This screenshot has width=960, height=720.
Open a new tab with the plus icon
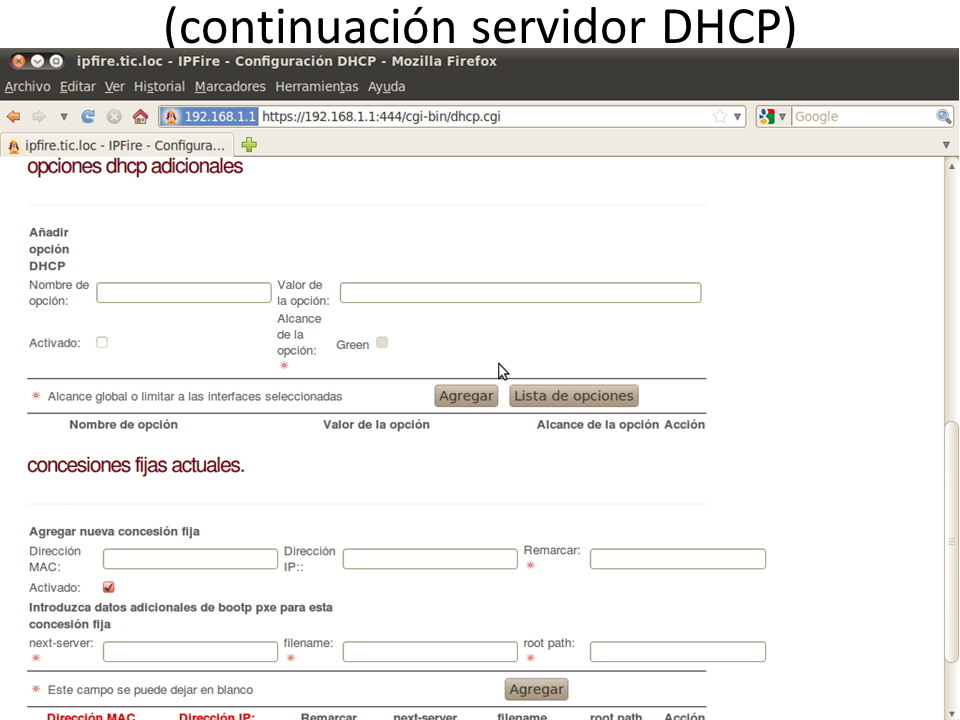[249, 145]
